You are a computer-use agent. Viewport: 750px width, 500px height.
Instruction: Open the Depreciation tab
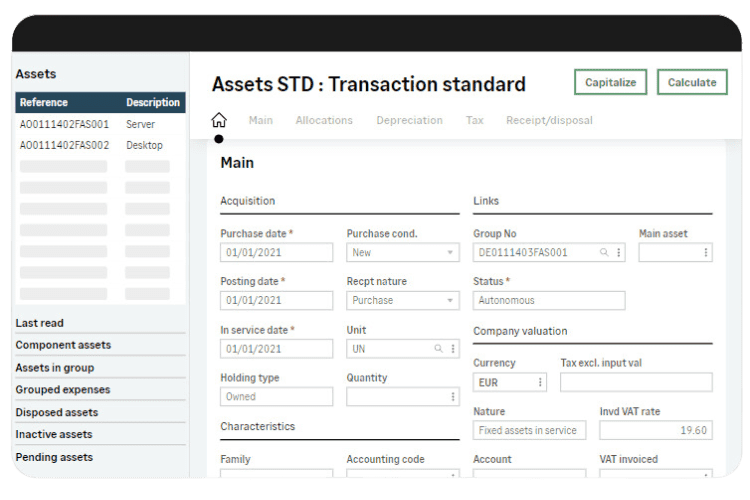coord(409,120)
